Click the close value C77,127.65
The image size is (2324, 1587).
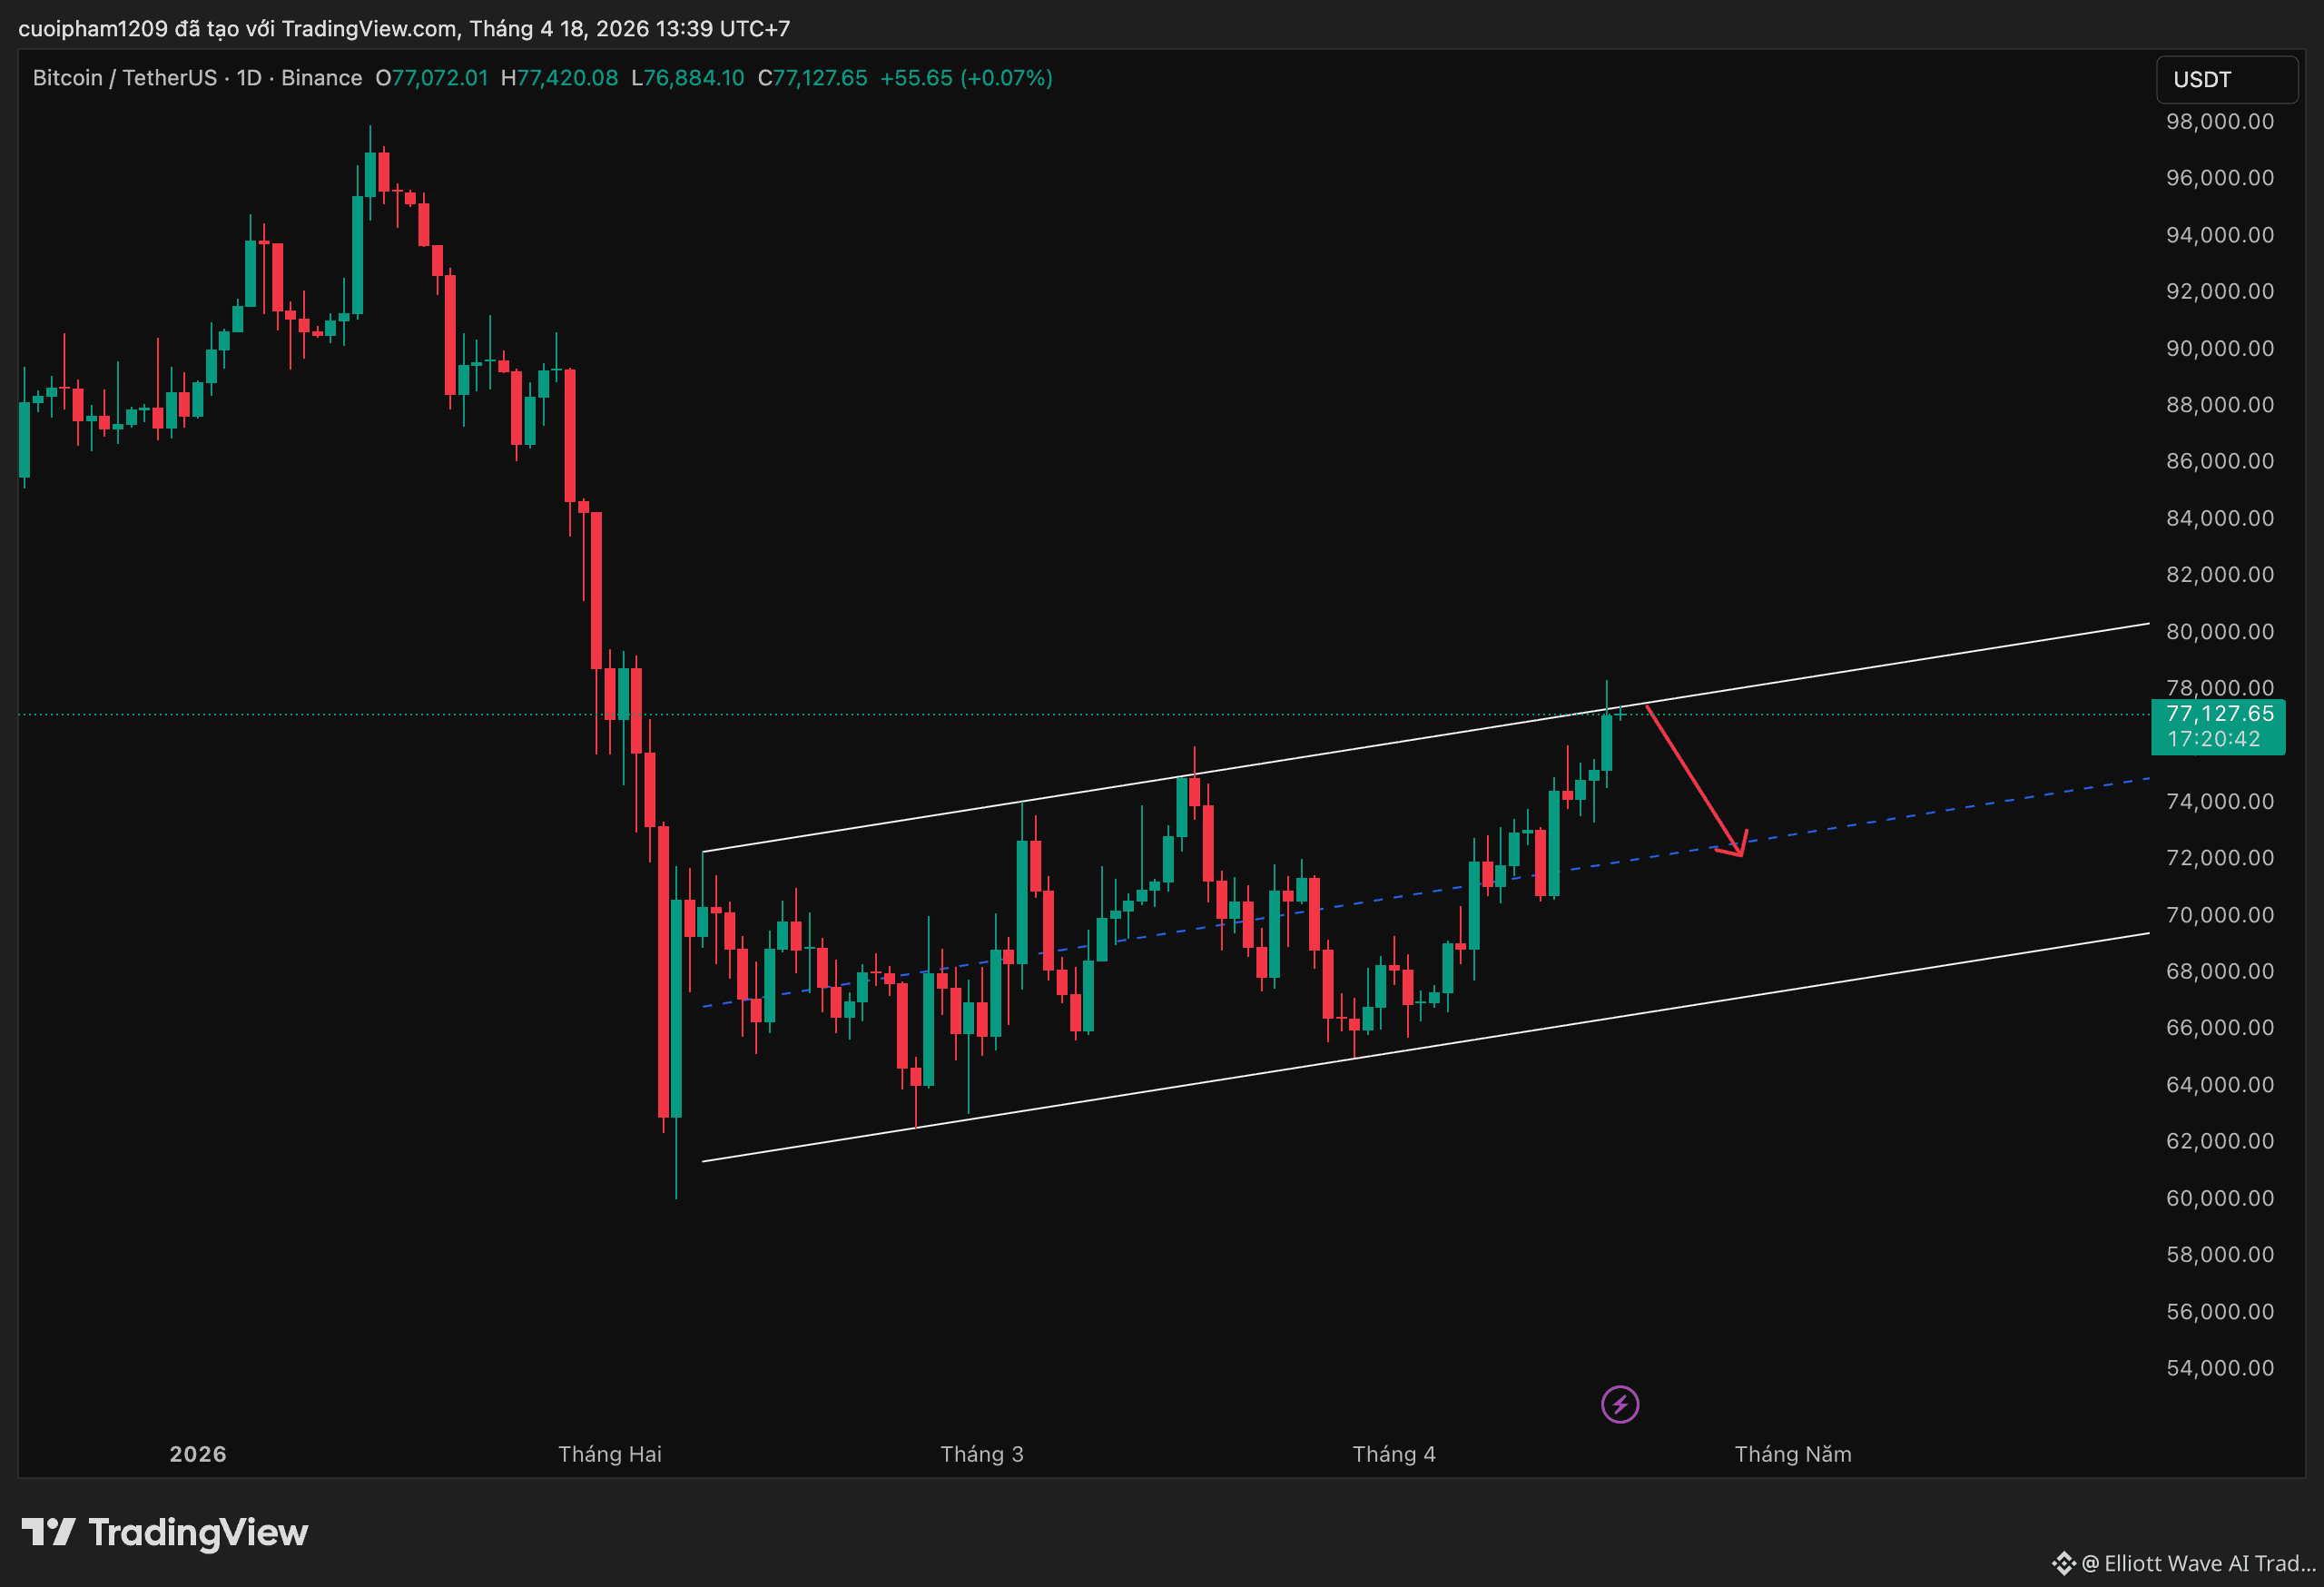pyautogui.click(x=812, y=78)
